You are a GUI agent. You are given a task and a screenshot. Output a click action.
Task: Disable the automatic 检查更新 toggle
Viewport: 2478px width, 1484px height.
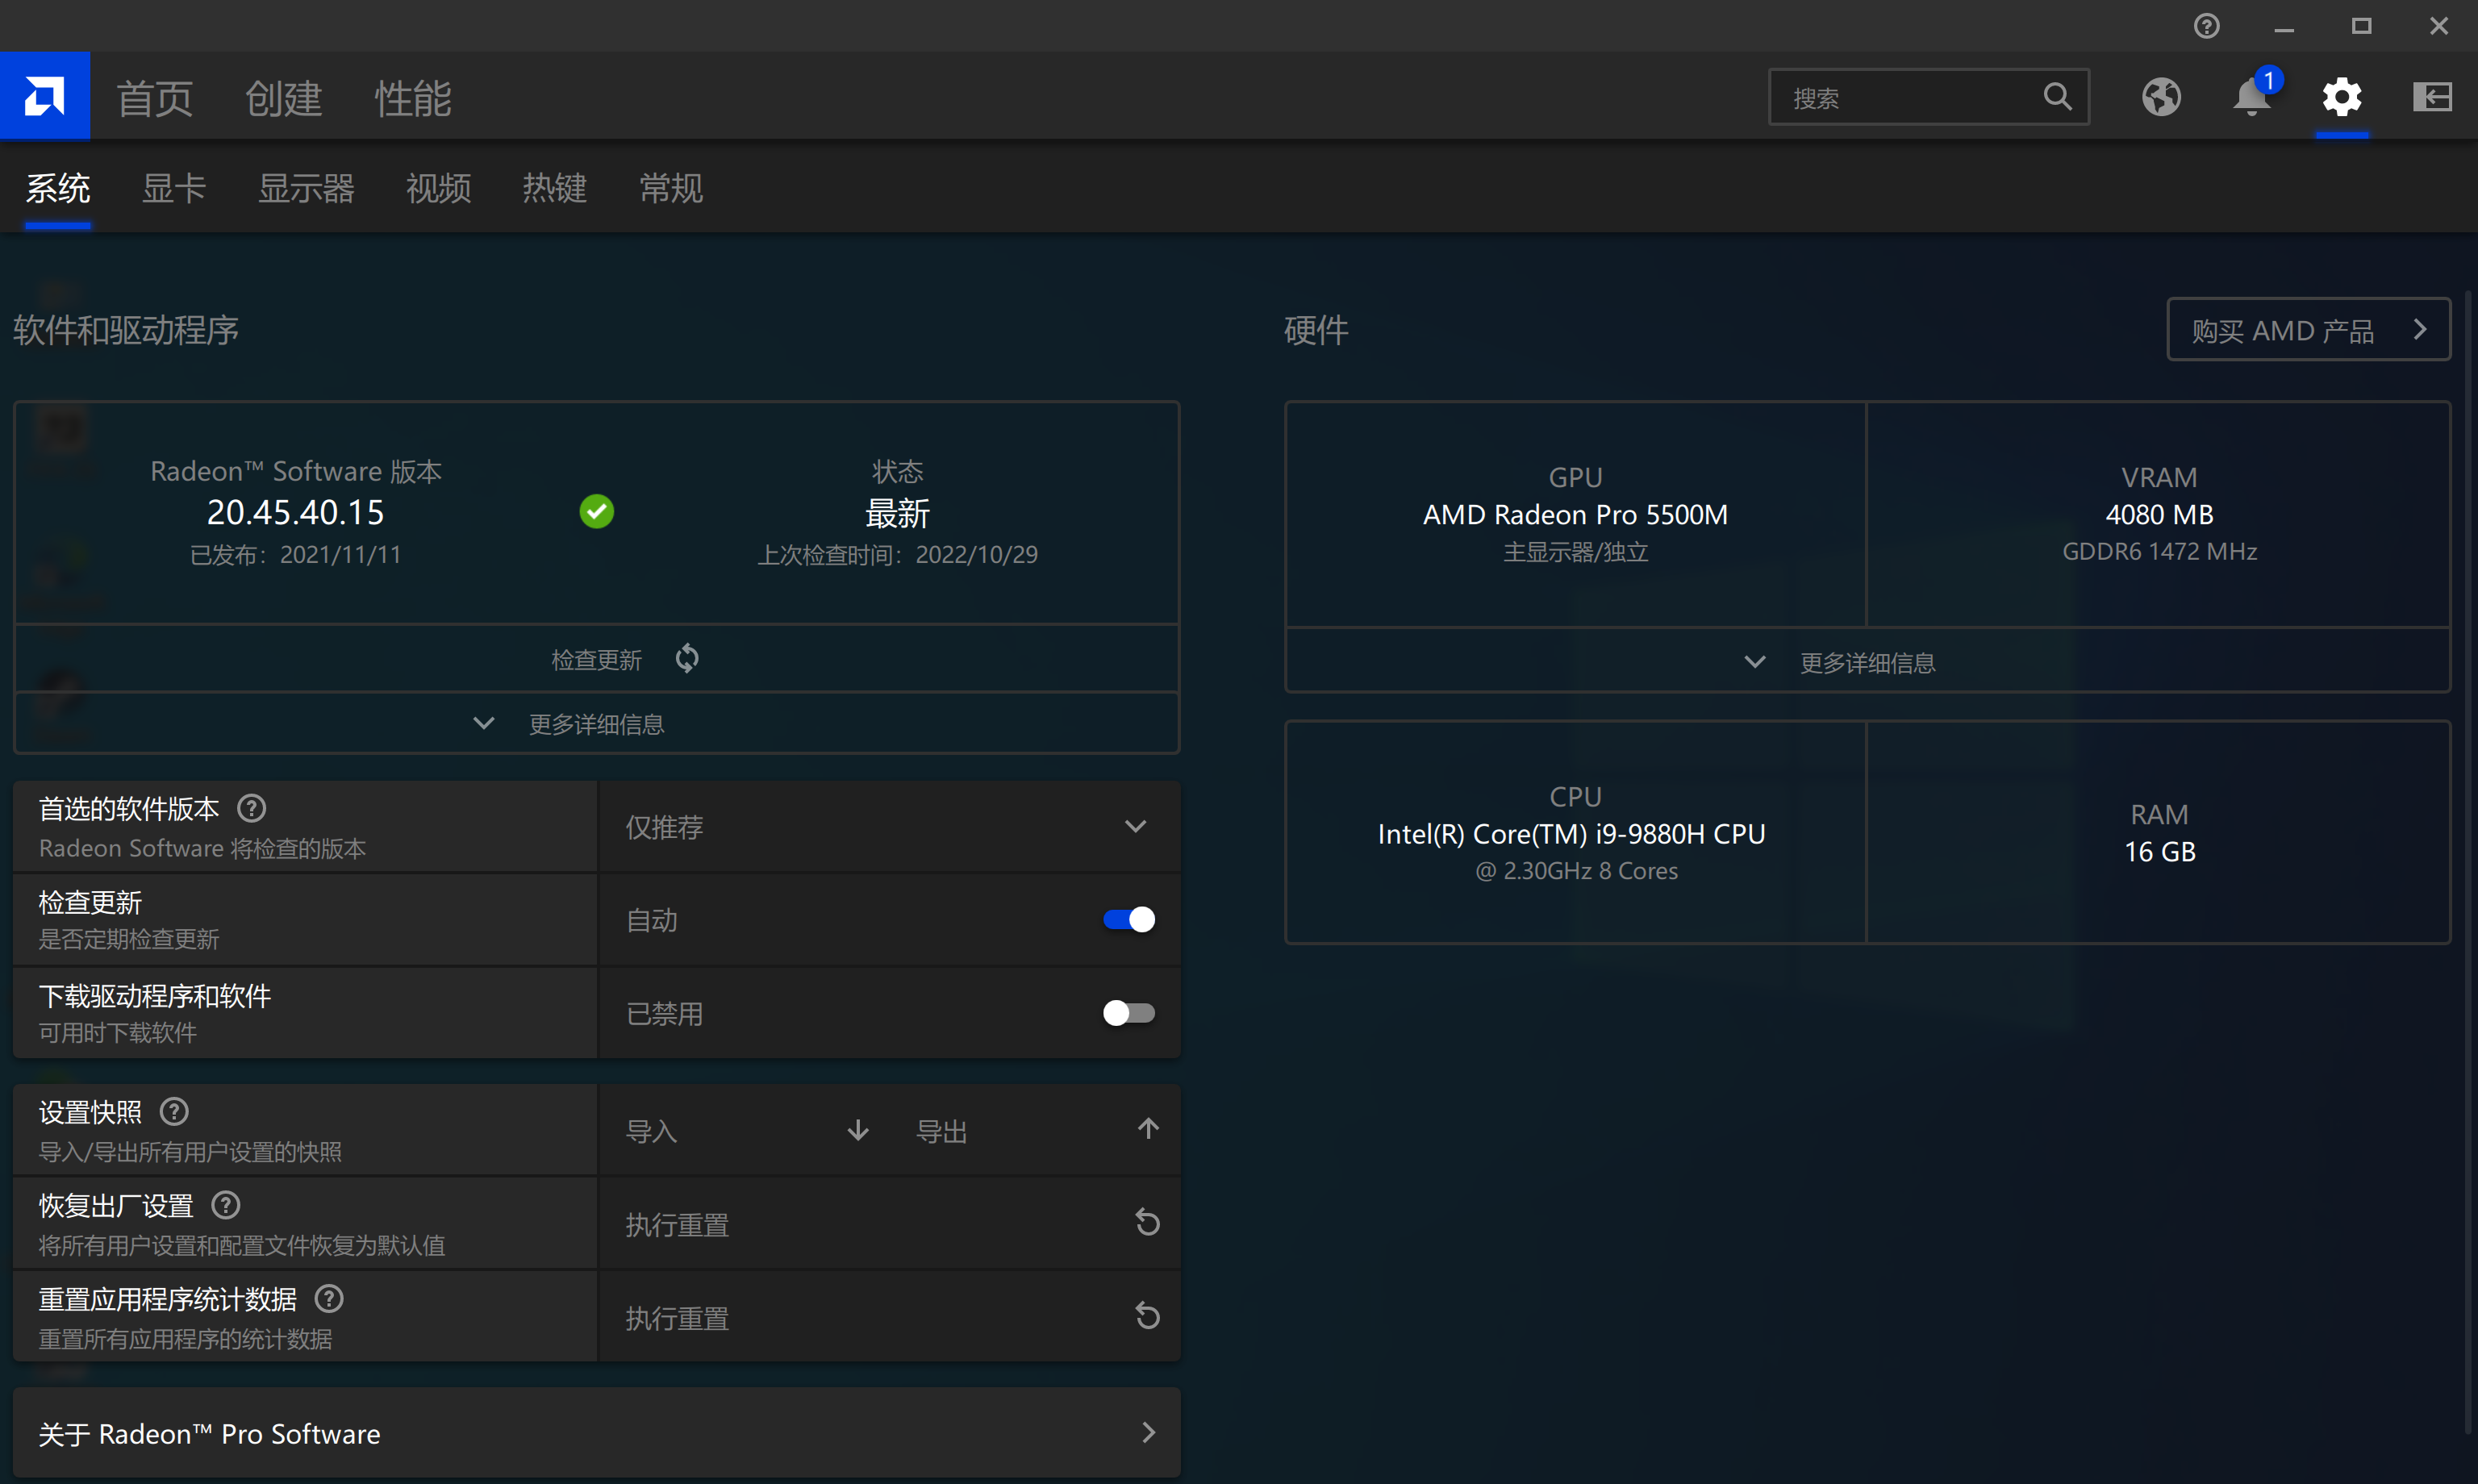[1128, 919]
